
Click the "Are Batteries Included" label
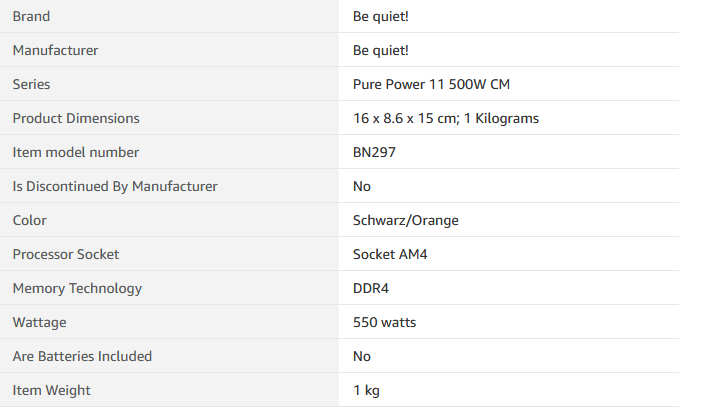[82, 356]
